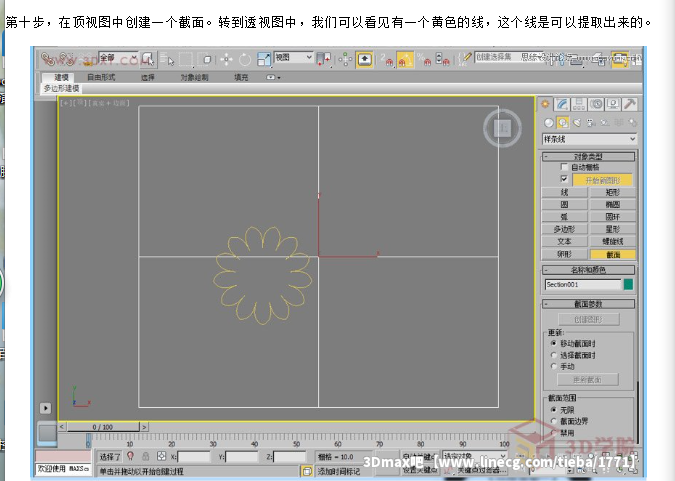Collapse the 截面参数 rollout
The image size is (675, 481).
pos(588,304)
